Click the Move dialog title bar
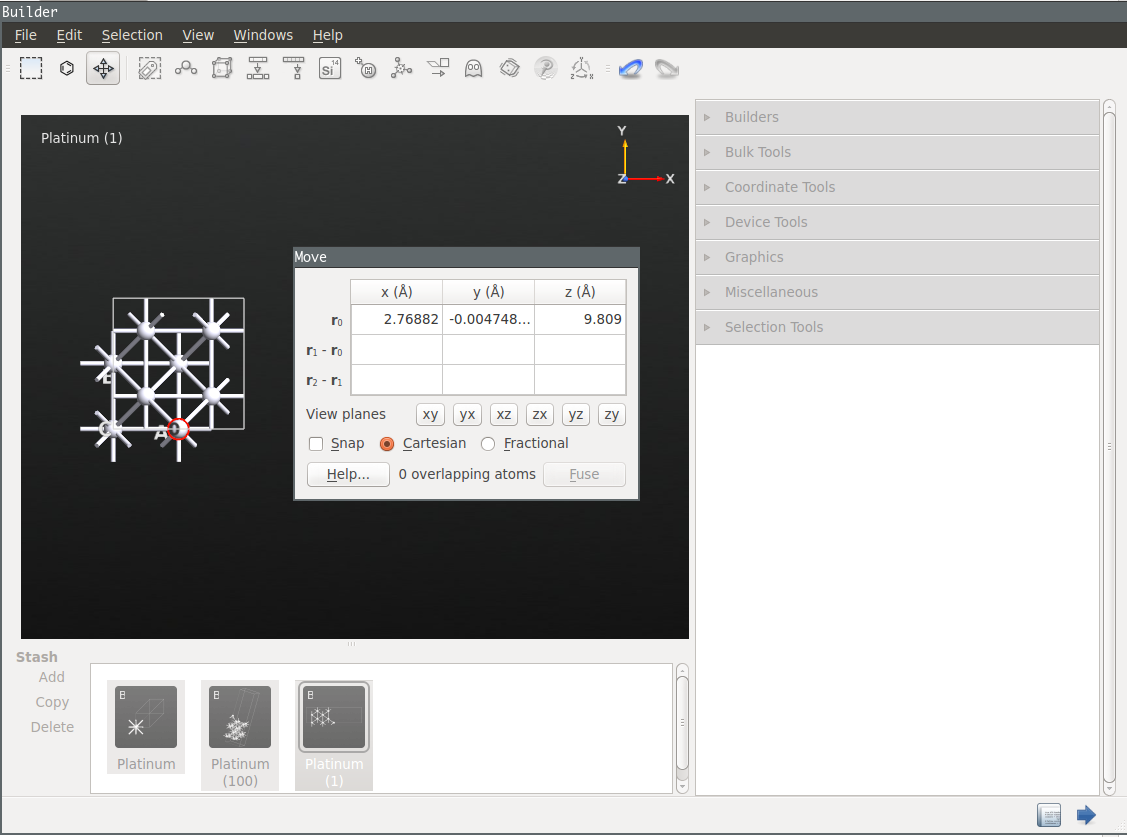Viewport: 1127px width, 837px height. coord(466,257)
